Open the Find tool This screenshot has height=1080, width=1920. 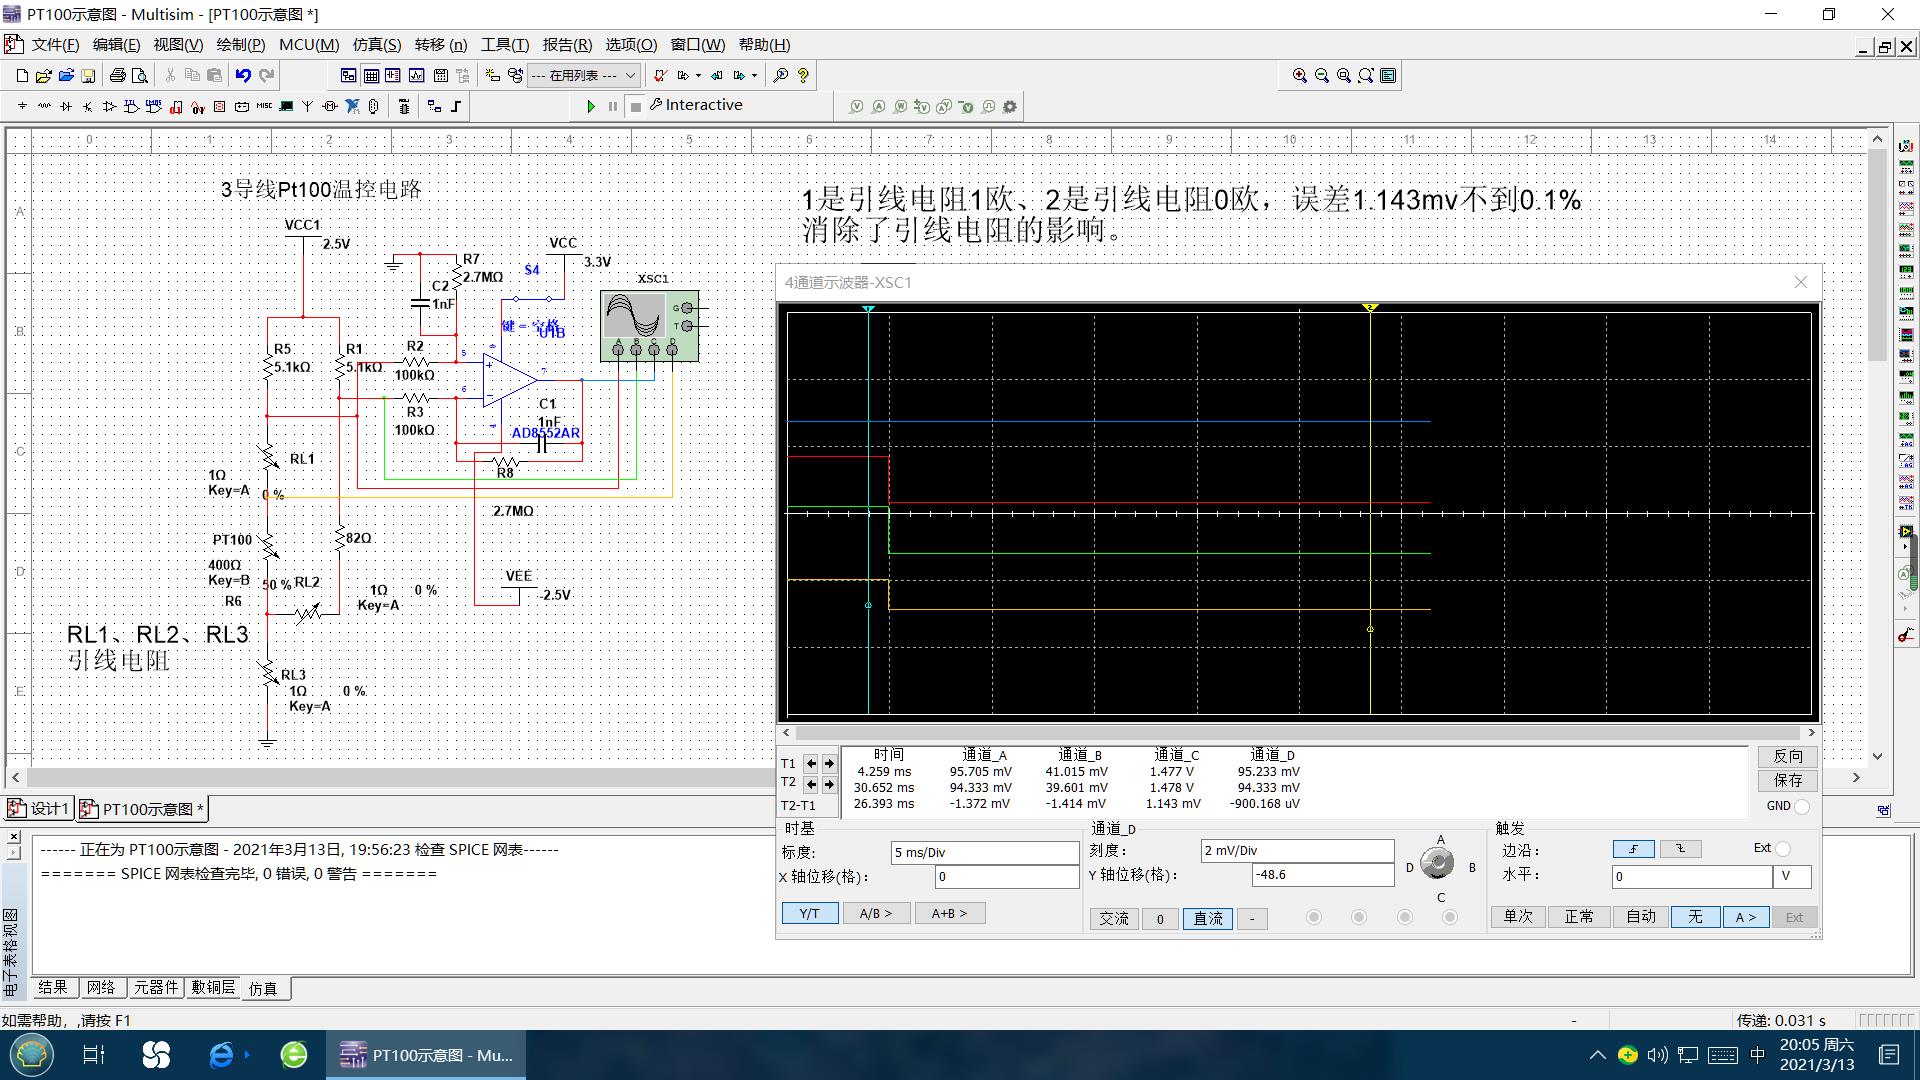(x=781, y=75)
